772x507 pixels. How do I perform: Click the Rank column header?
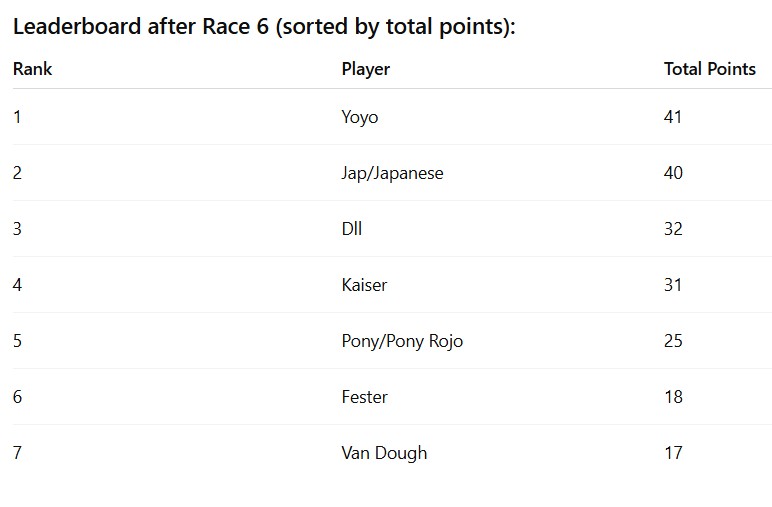(32, 69)
